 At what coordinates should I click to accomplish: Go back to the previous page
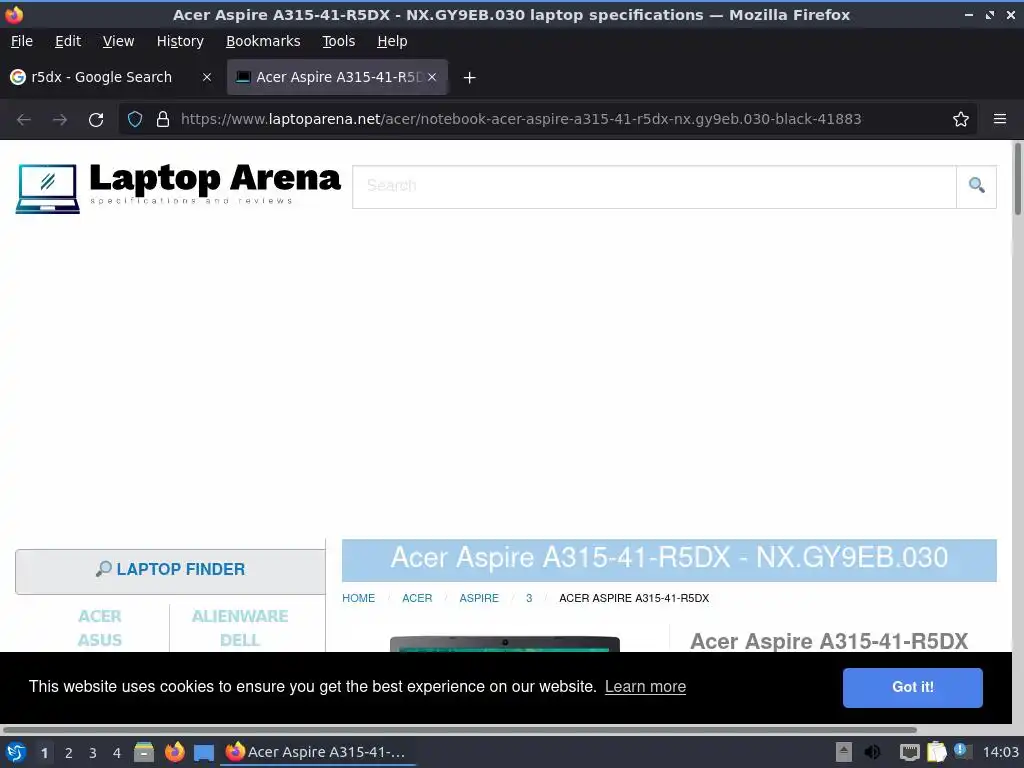point(24,120)
